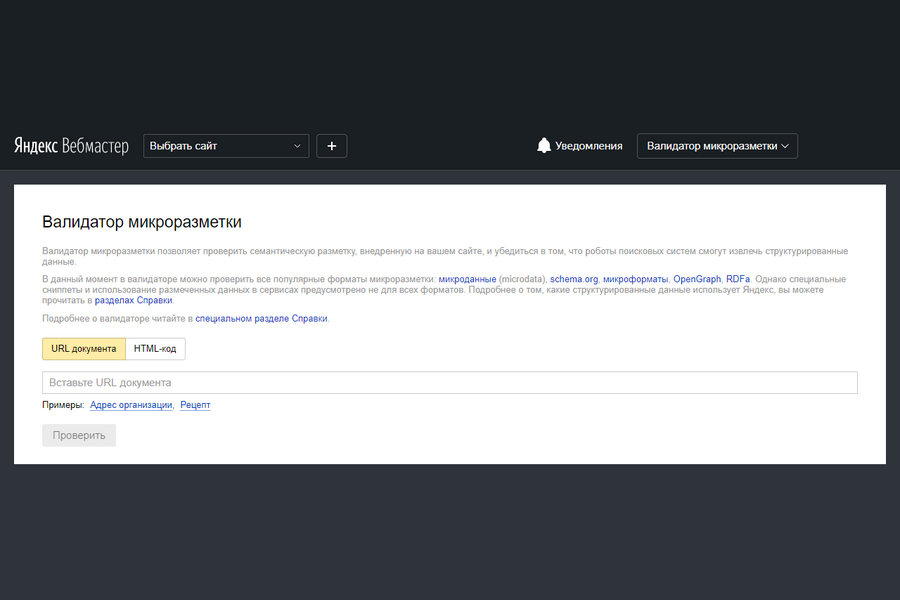This screenshot has height=600, width=900.
Task: Follow the микроформаты link
Action: pos(635,279)
